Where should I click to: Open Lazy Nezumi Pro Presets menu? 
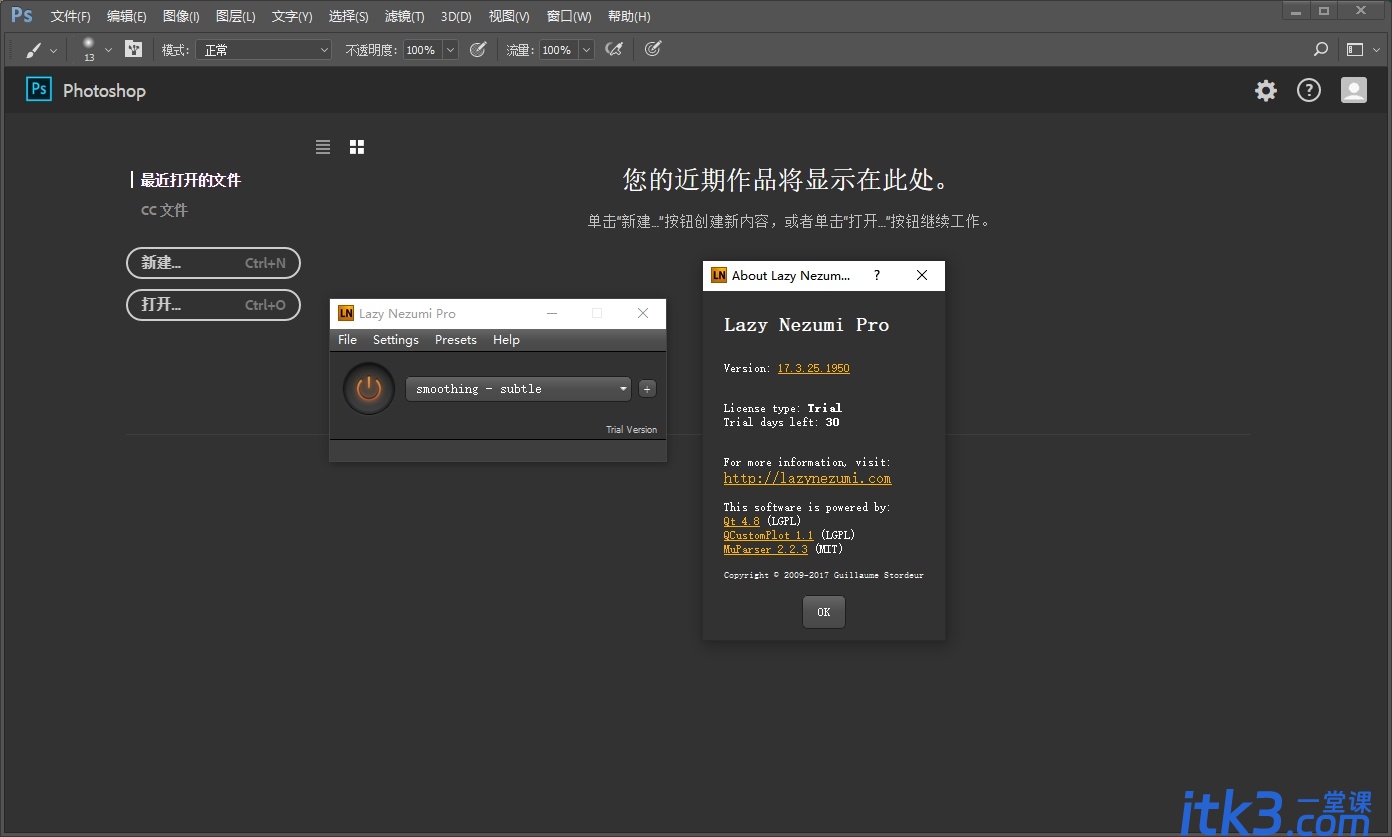coord(456,340)
